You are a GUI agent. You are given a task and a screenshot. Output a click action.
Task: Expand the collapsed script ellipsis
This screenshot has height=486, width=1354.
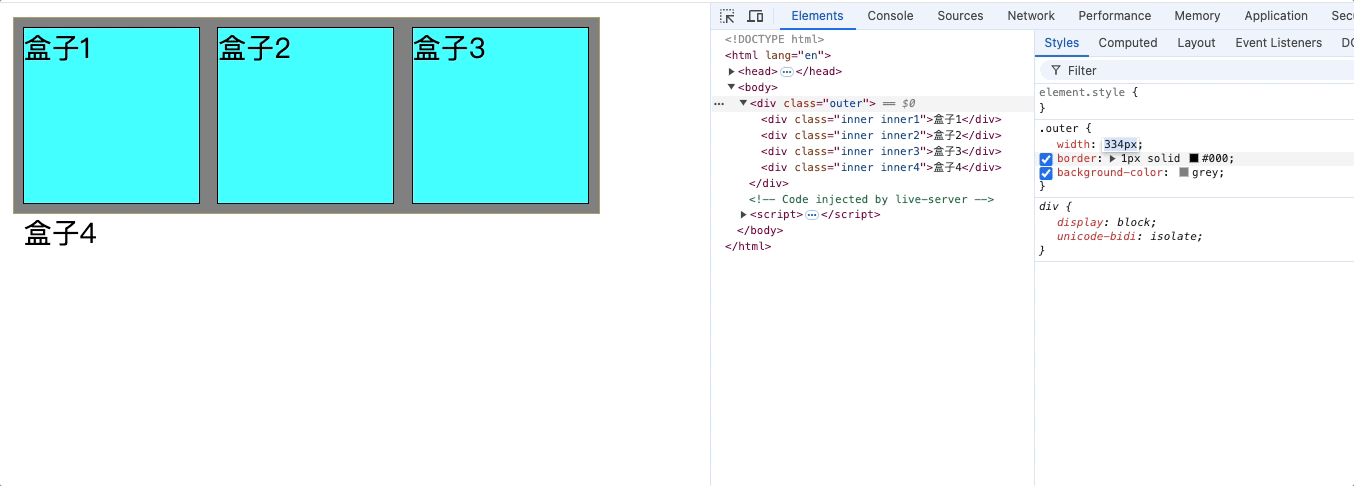[x=812, y=215]
